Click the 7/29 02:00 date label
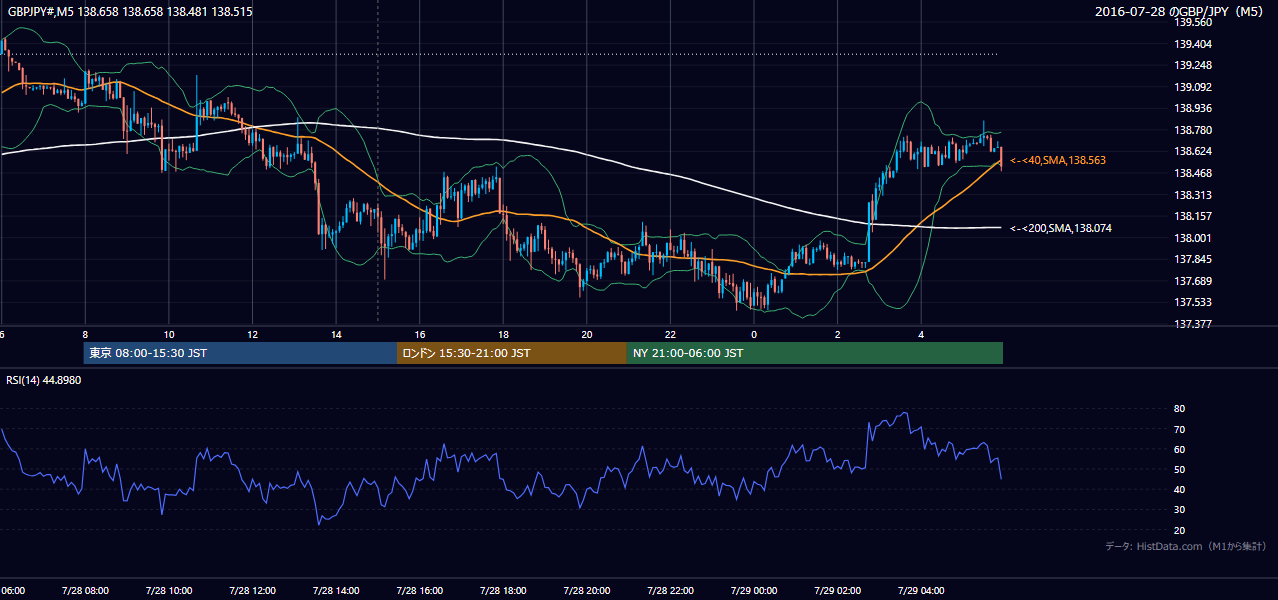The height and width of the screenshot is (600, 1278). pyautogui.click(x=837, y=590)
